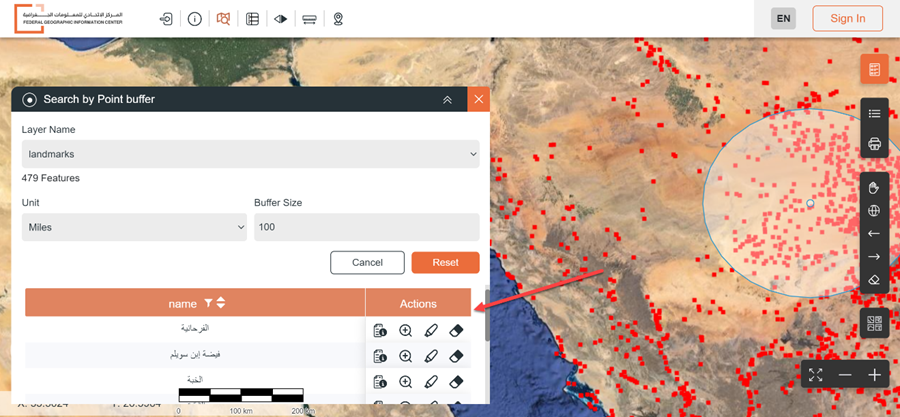This screenshot has height=417, width=900.
Task: Zoom out the map with minus button
Action: point(845,375)
